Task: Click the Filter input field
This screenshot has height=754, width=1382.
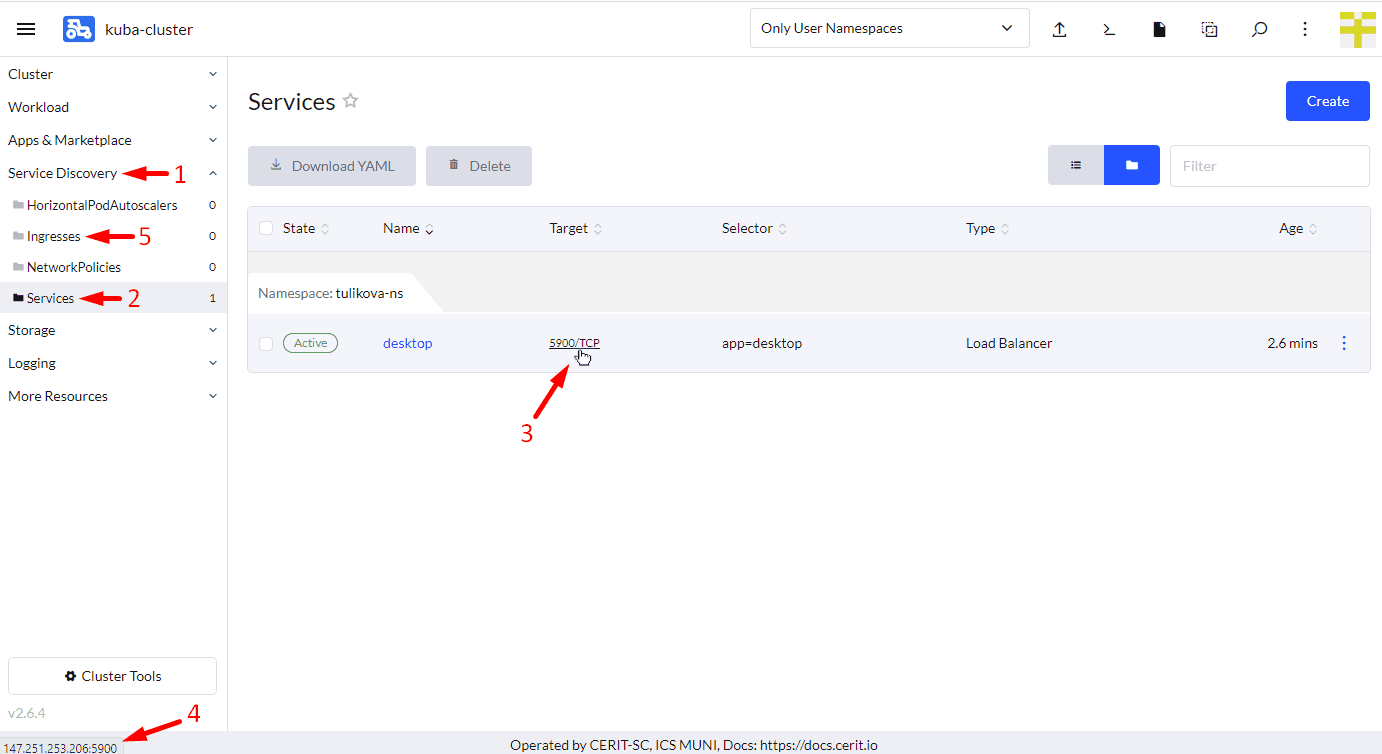Action: [1269, 166]
